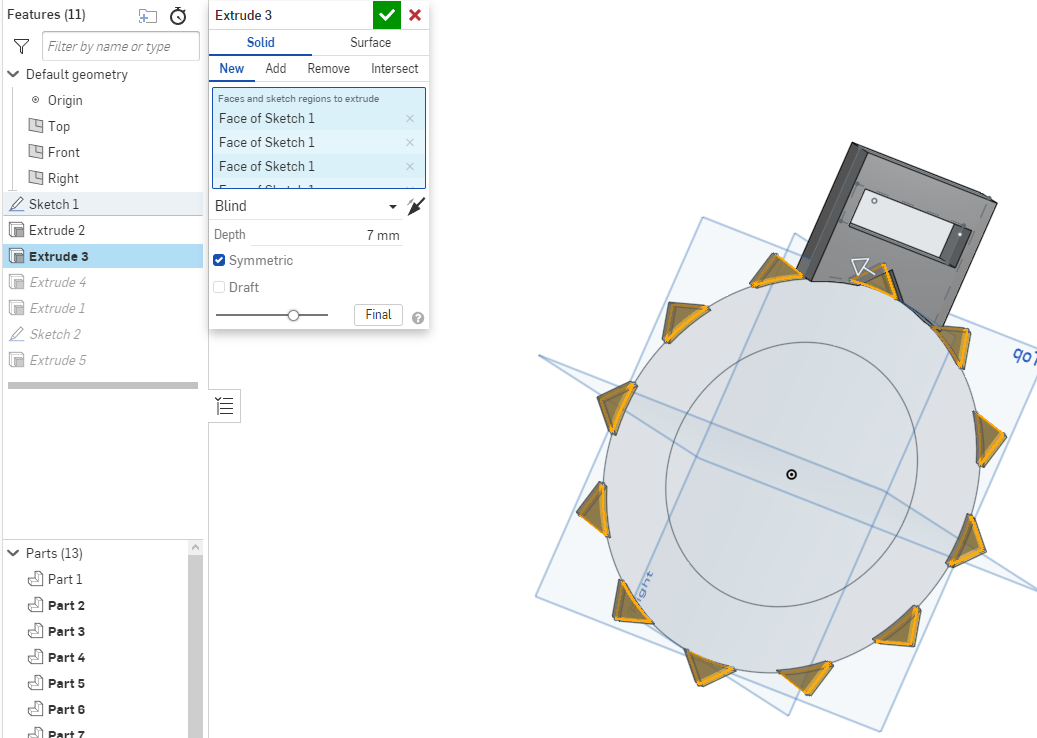Click the feature list rollback bar
The image size is (1037, 738).
pyautogui.click(x=103, y=386)
